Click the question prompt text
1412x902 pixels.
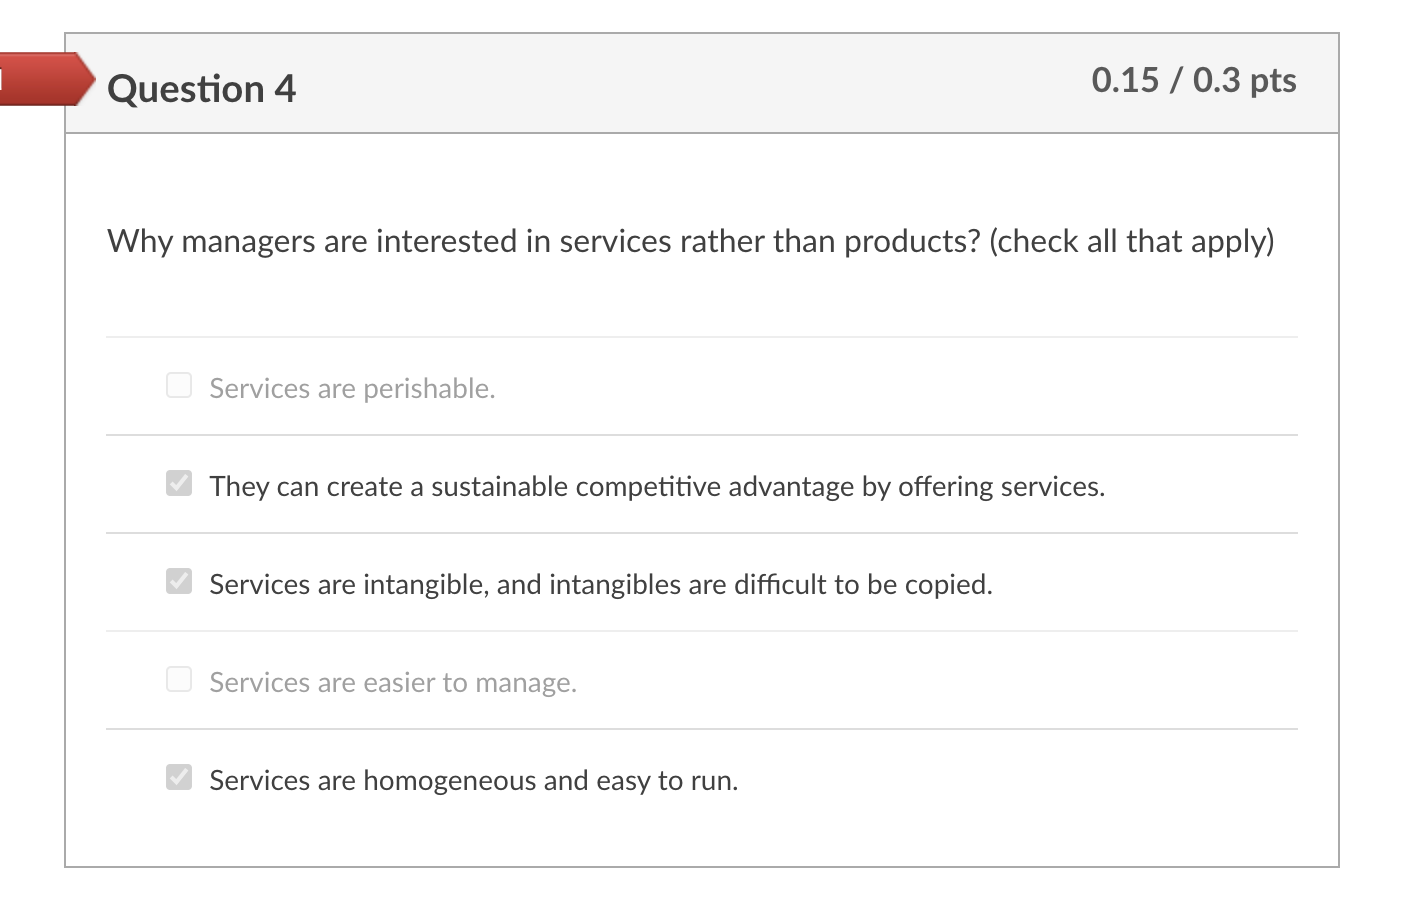pos(690,241)
